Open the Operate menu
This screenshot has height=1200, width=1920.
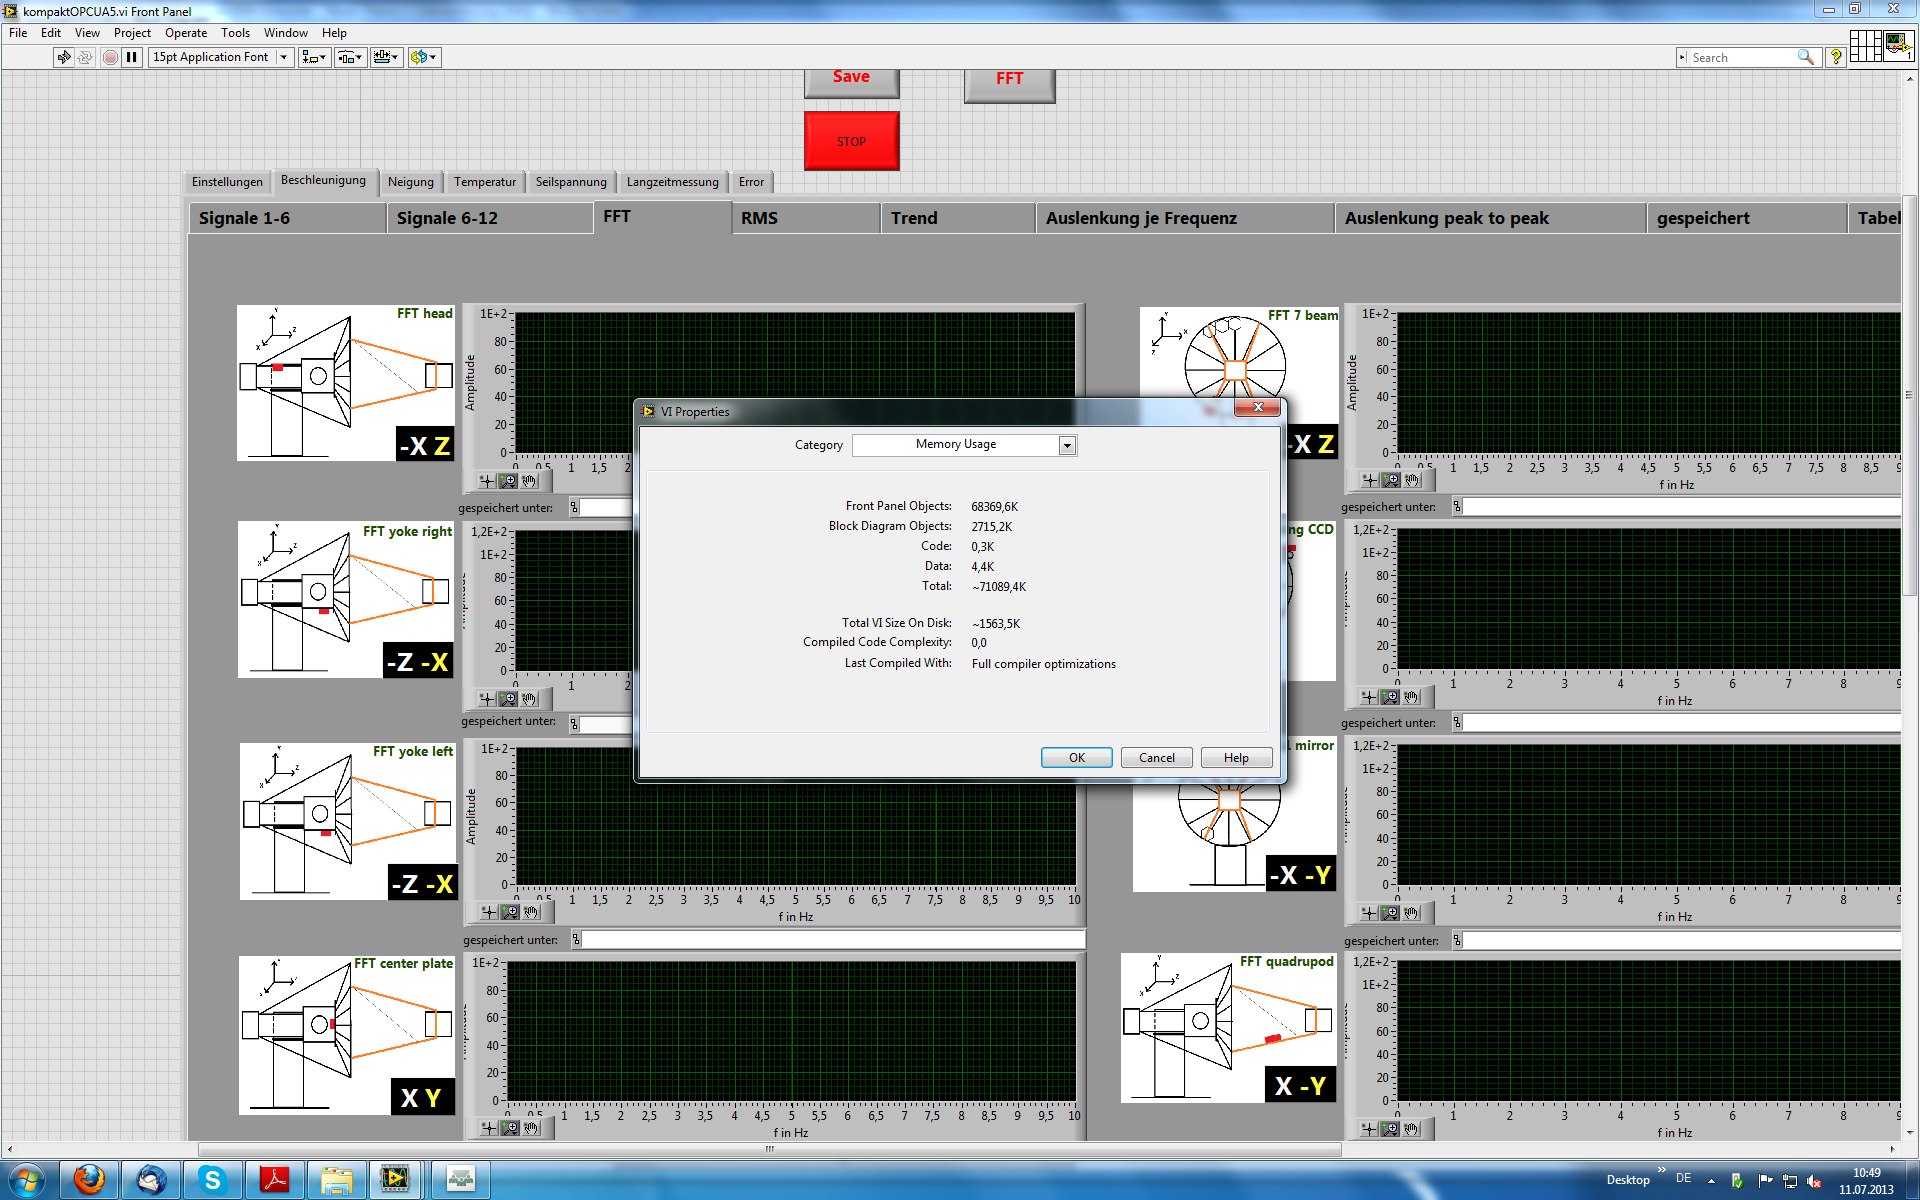pyautogui.click(x=186, y=33)
